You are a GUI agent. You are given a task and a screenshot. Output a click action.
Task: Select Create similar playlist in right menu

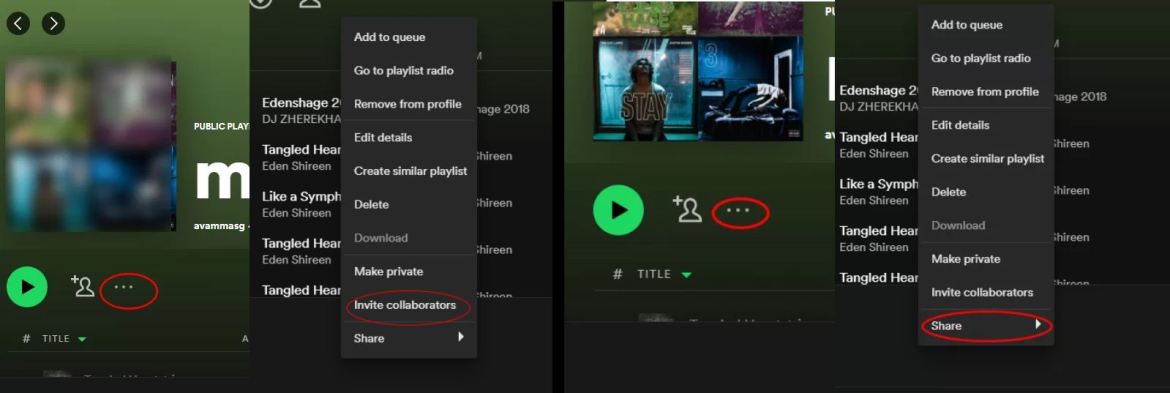pyautogui.click(x=986, y=159)
